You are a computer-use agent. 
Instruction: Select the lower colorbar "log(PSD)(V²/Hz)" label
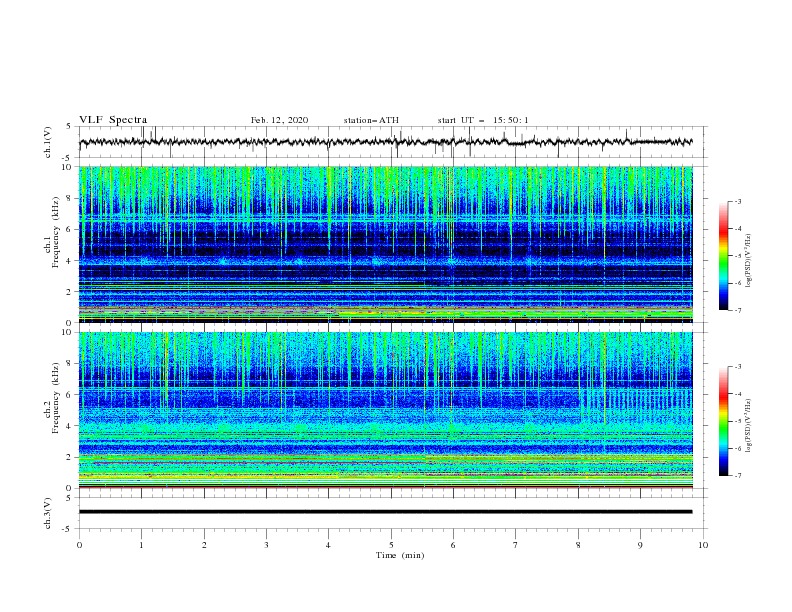(x=749, y=425)
